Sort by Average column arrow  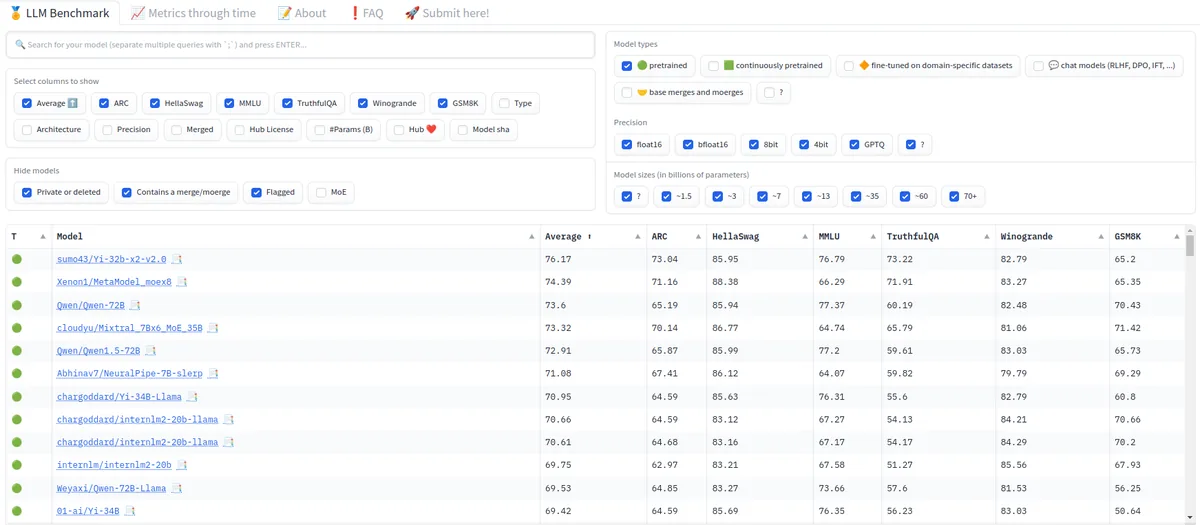[638, 237]
